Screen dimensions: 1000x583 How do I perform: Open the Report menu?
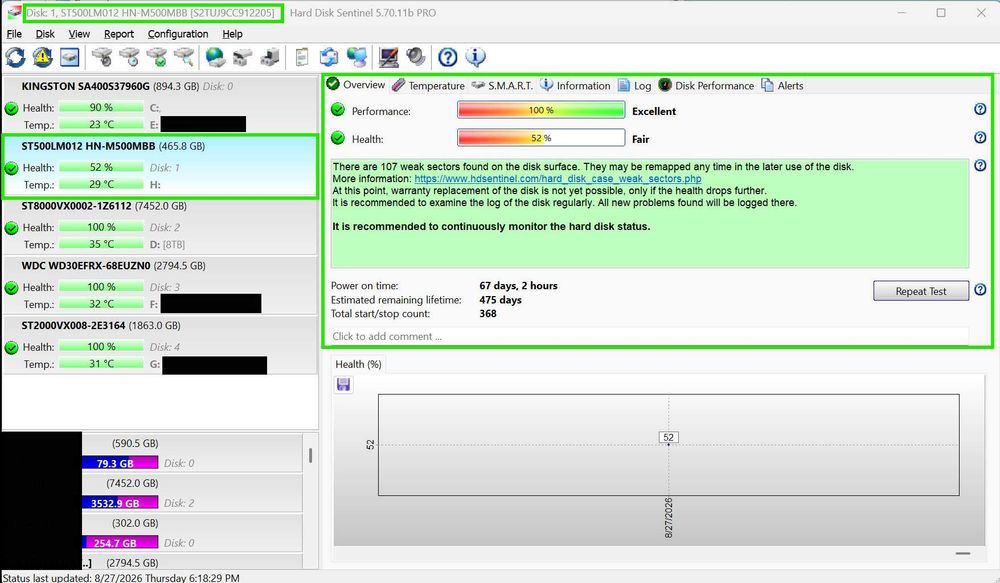coord(119,34)
